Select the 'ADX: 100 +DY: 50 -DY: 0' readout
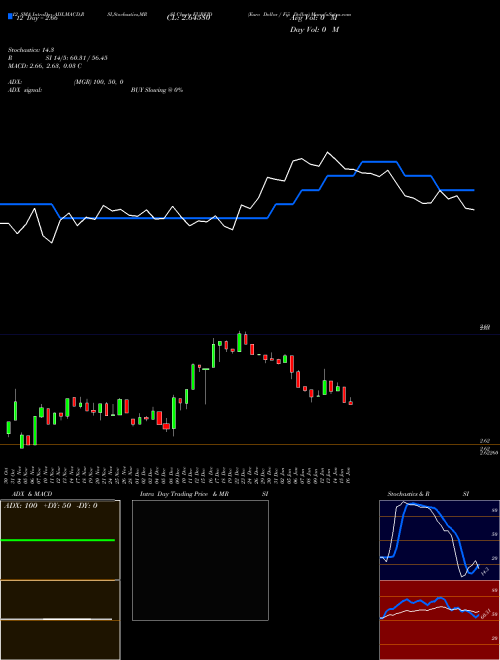Image resolution: width=500 pixels, height=660 pixels. coord(51,506)
